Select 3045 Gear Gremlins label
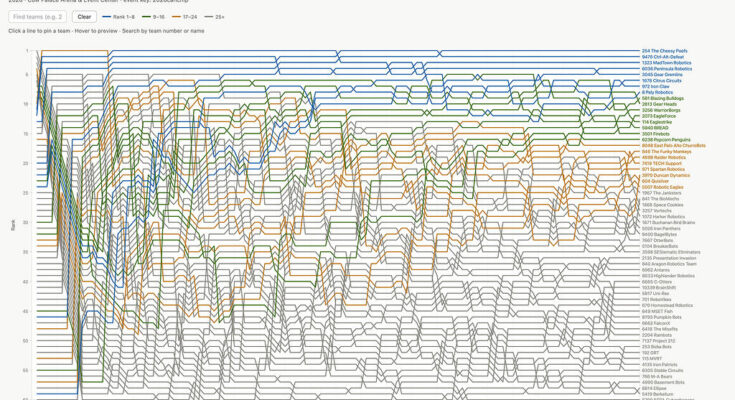The width and height of the screenshot is (735, 400). pos(662,75)
